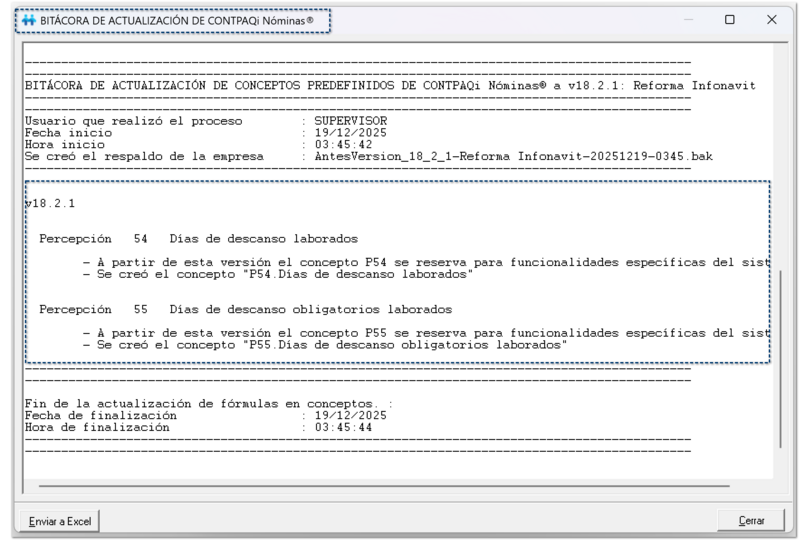Screen dimensions: 800x541
Task: Click the Hora inicio 03:45:42 value
Action: click(343, 144)
